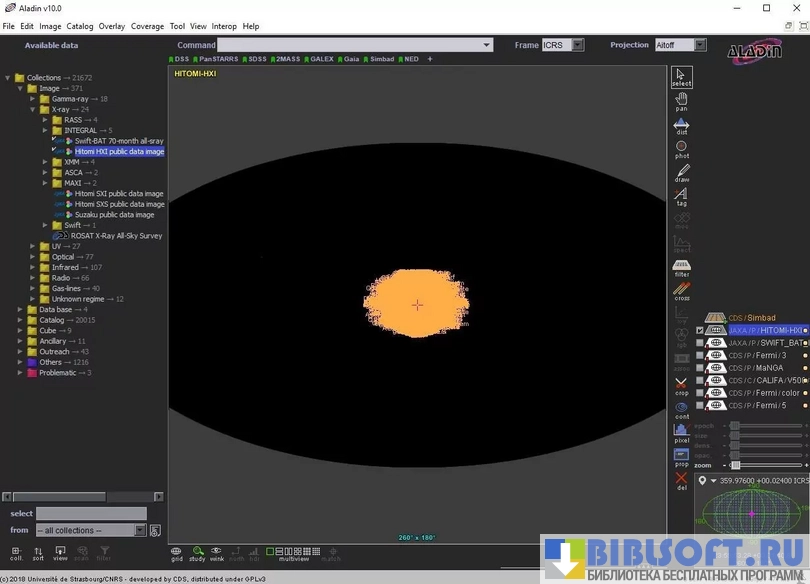This screenshot has width=810, height=584.
Task: Click the tag annotation tool
Action: pos(681,197)
